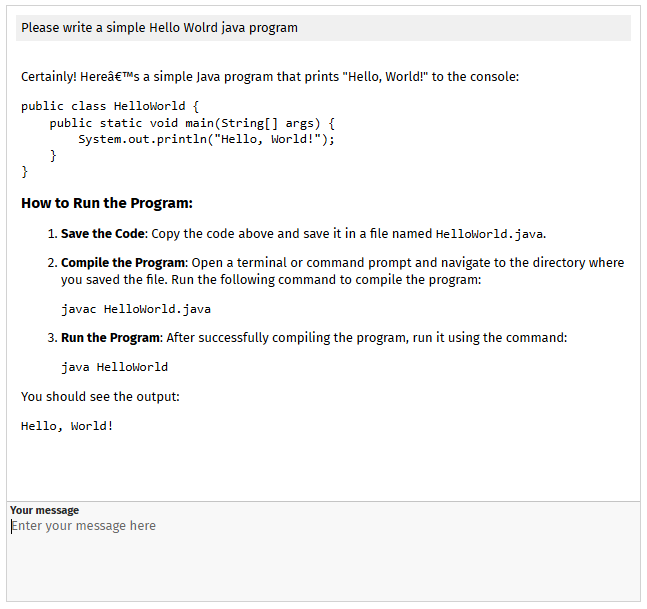Click the 'You should see the output' text
Image resolution: width=647 pixels, height=609 pixels.
click(100, 396)
